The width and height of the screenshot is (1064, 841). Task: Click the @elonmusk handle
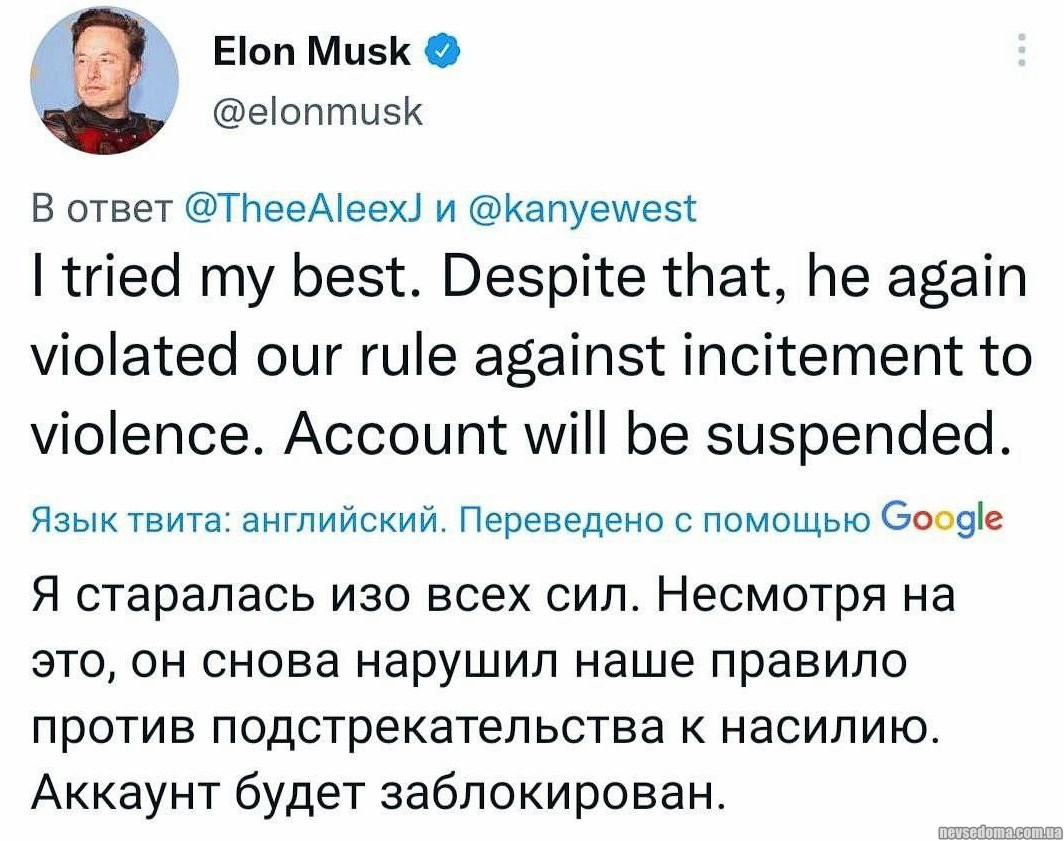(319, 112)
